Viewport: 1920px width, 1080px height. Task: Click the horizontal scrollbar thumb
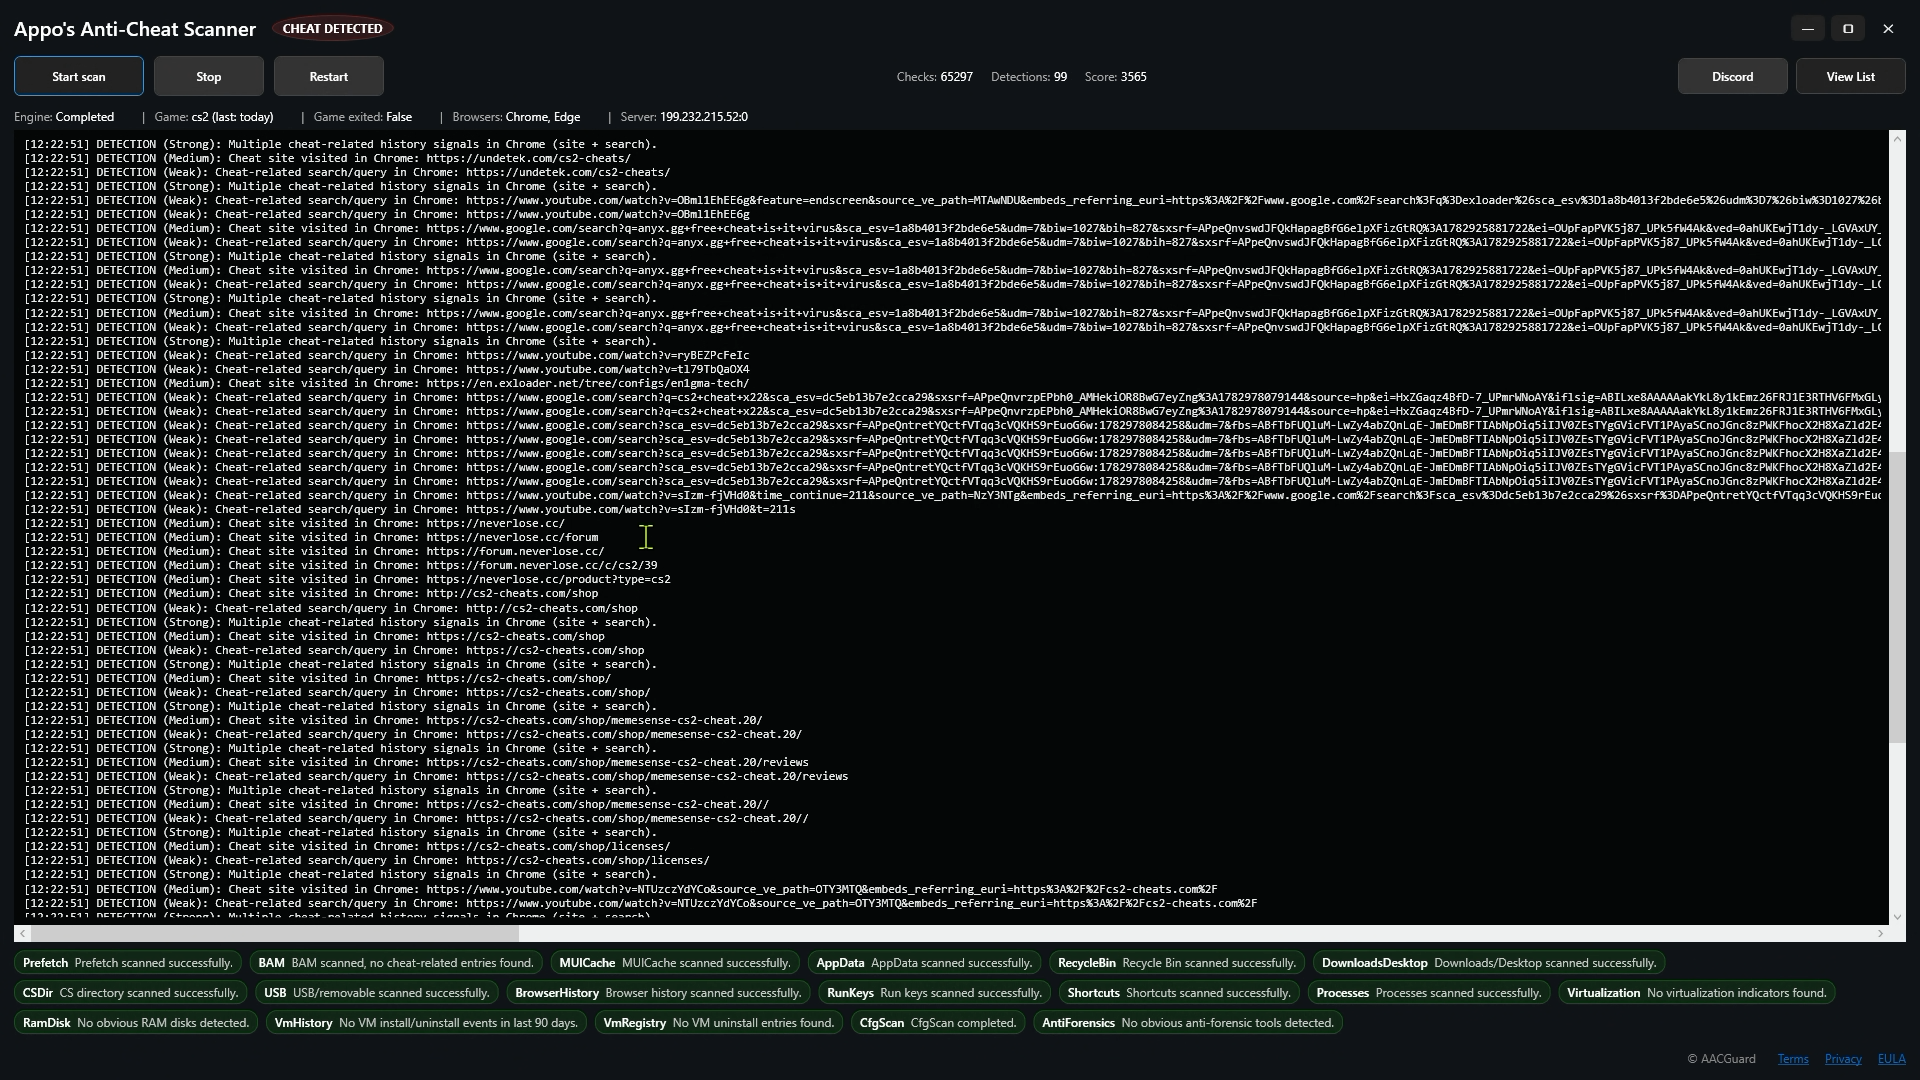[275, 934]
